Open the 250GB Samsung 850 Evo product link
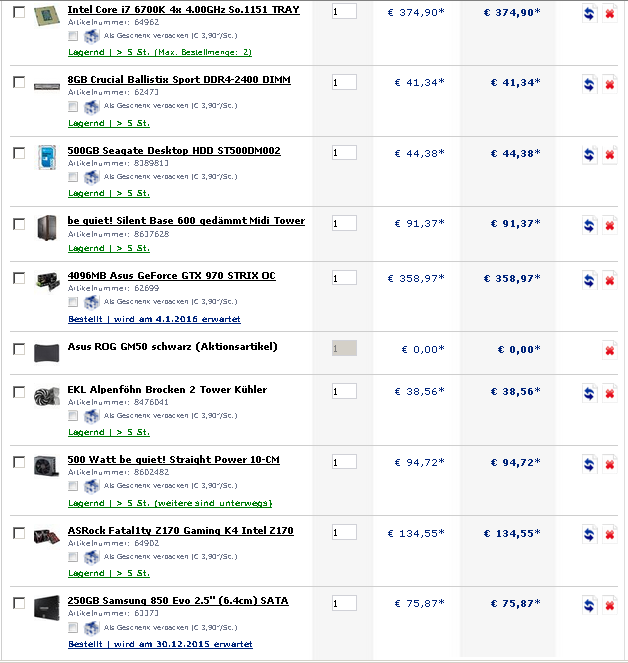The image size is (628, 663). (x=177, y=601)
